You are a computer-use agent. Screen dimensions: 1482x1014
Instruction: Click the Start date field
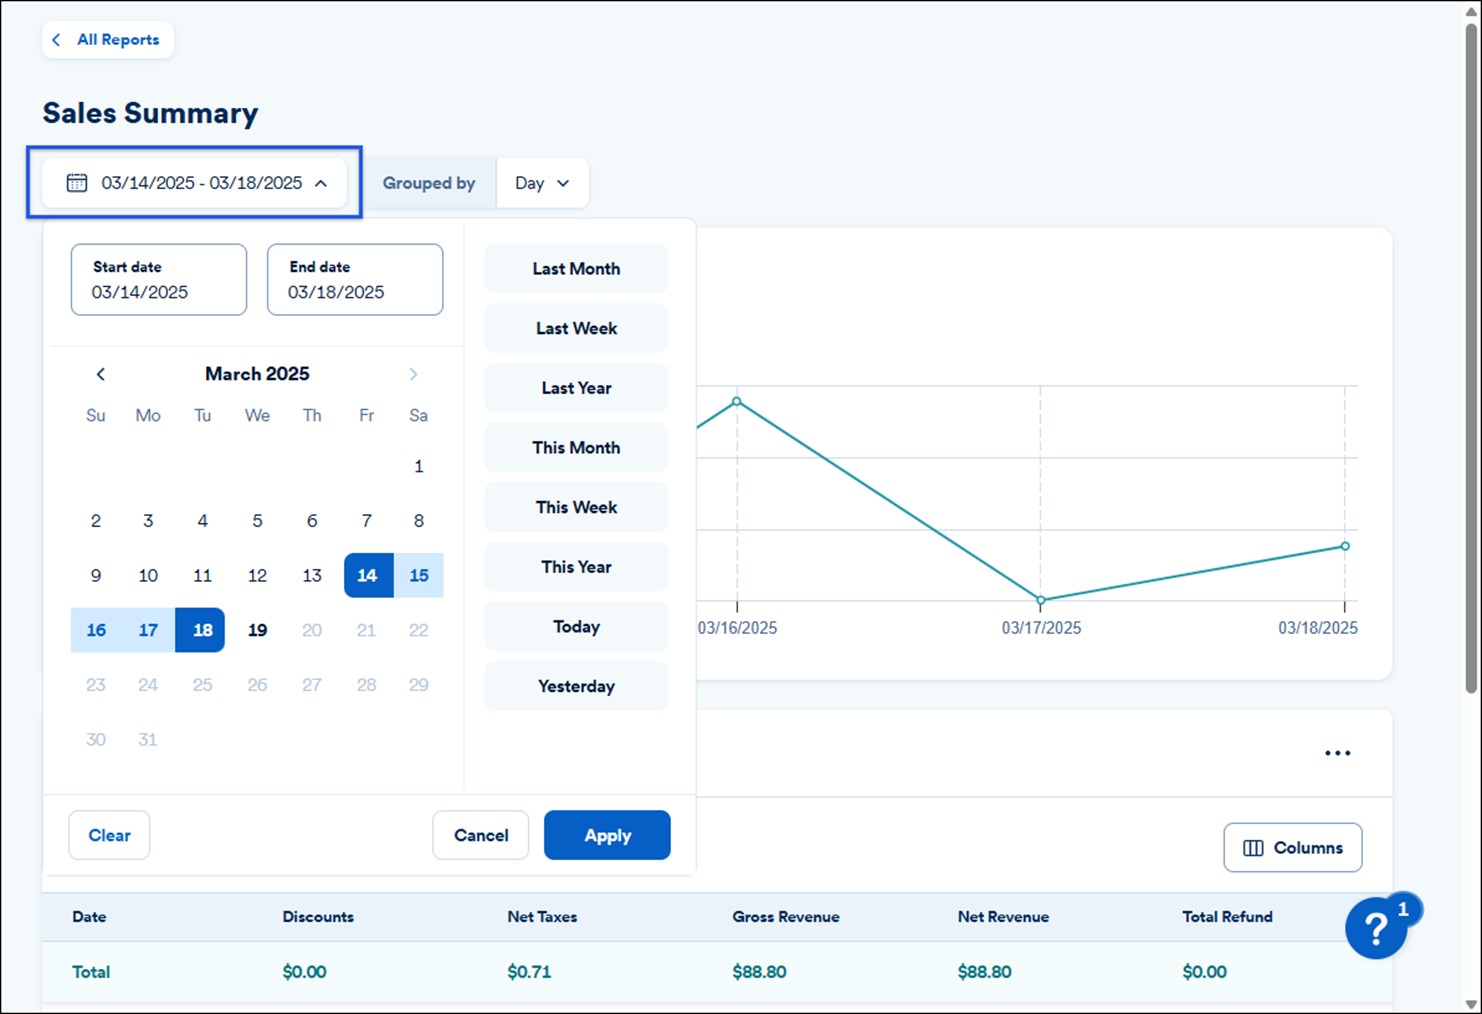click(158, 280)
